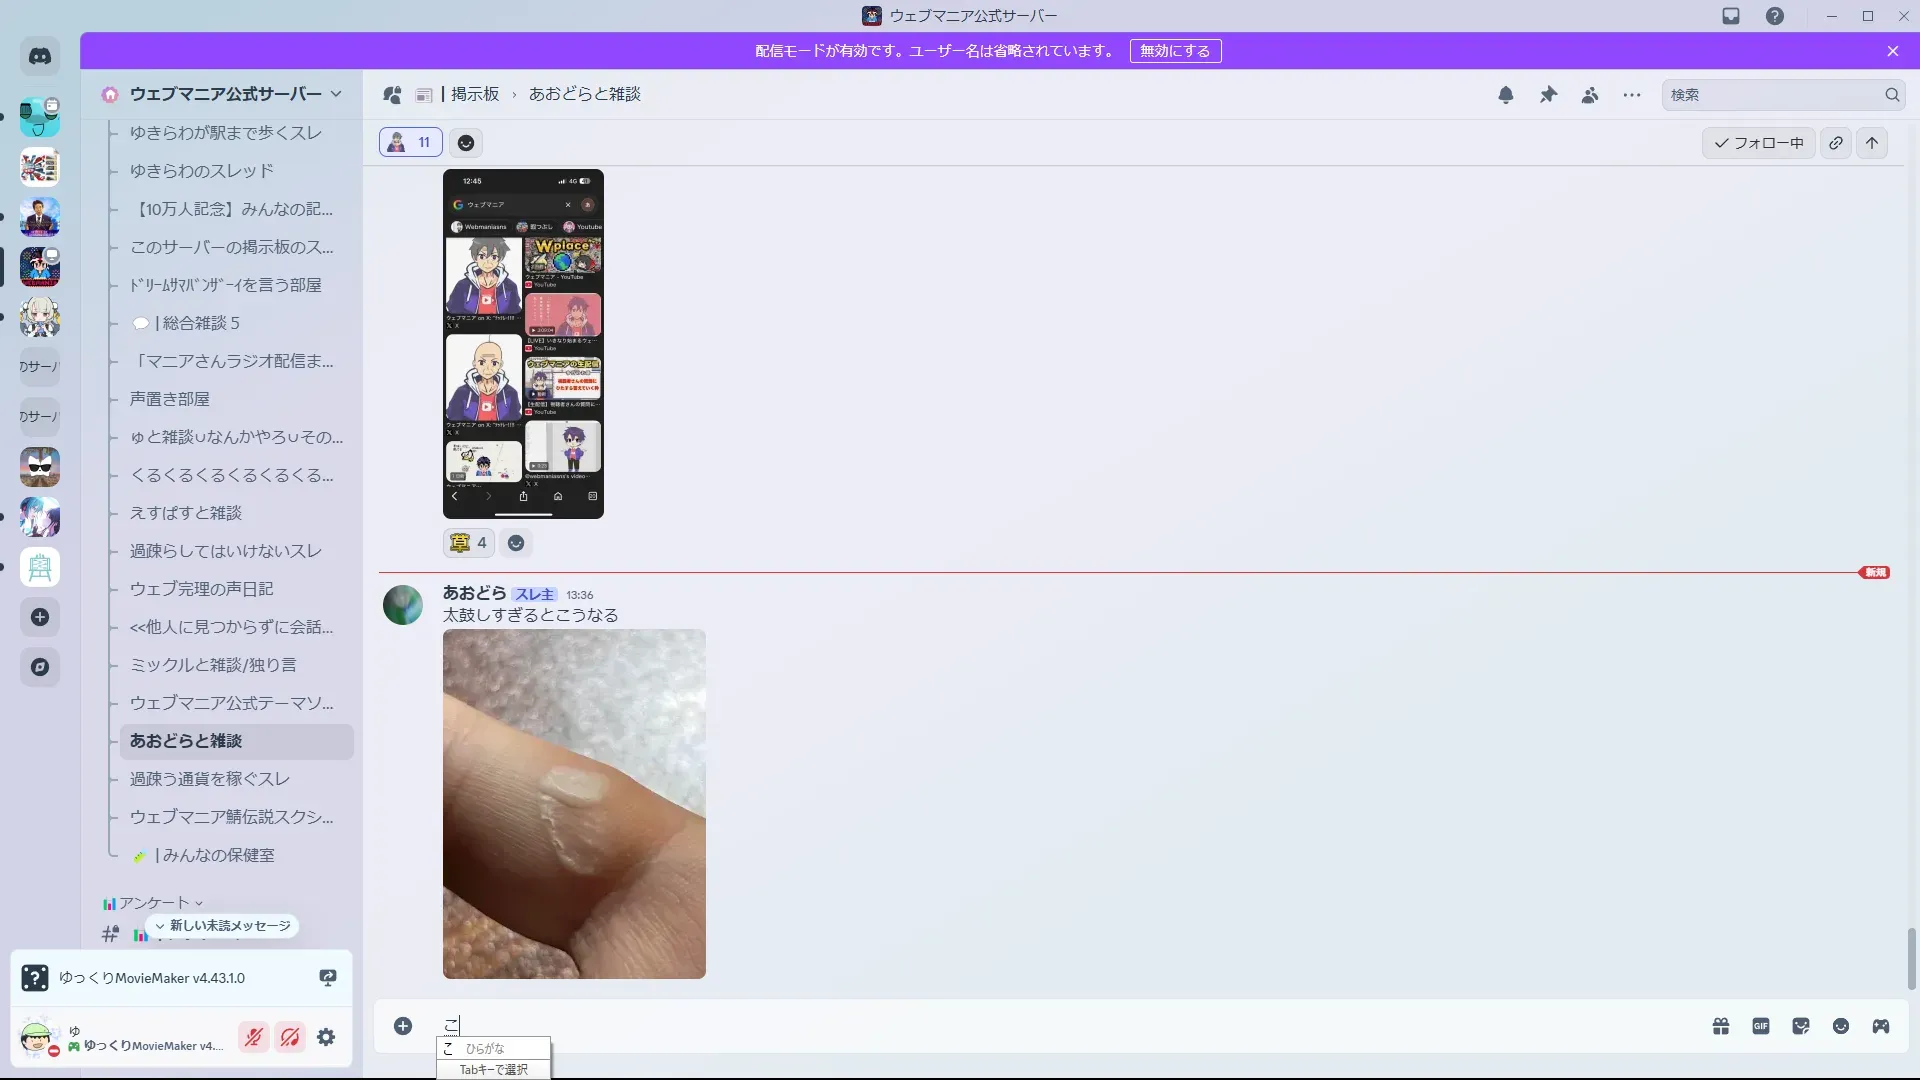Open the 声置き部屋 thread
The image size is (1920, 1080).
170,399
